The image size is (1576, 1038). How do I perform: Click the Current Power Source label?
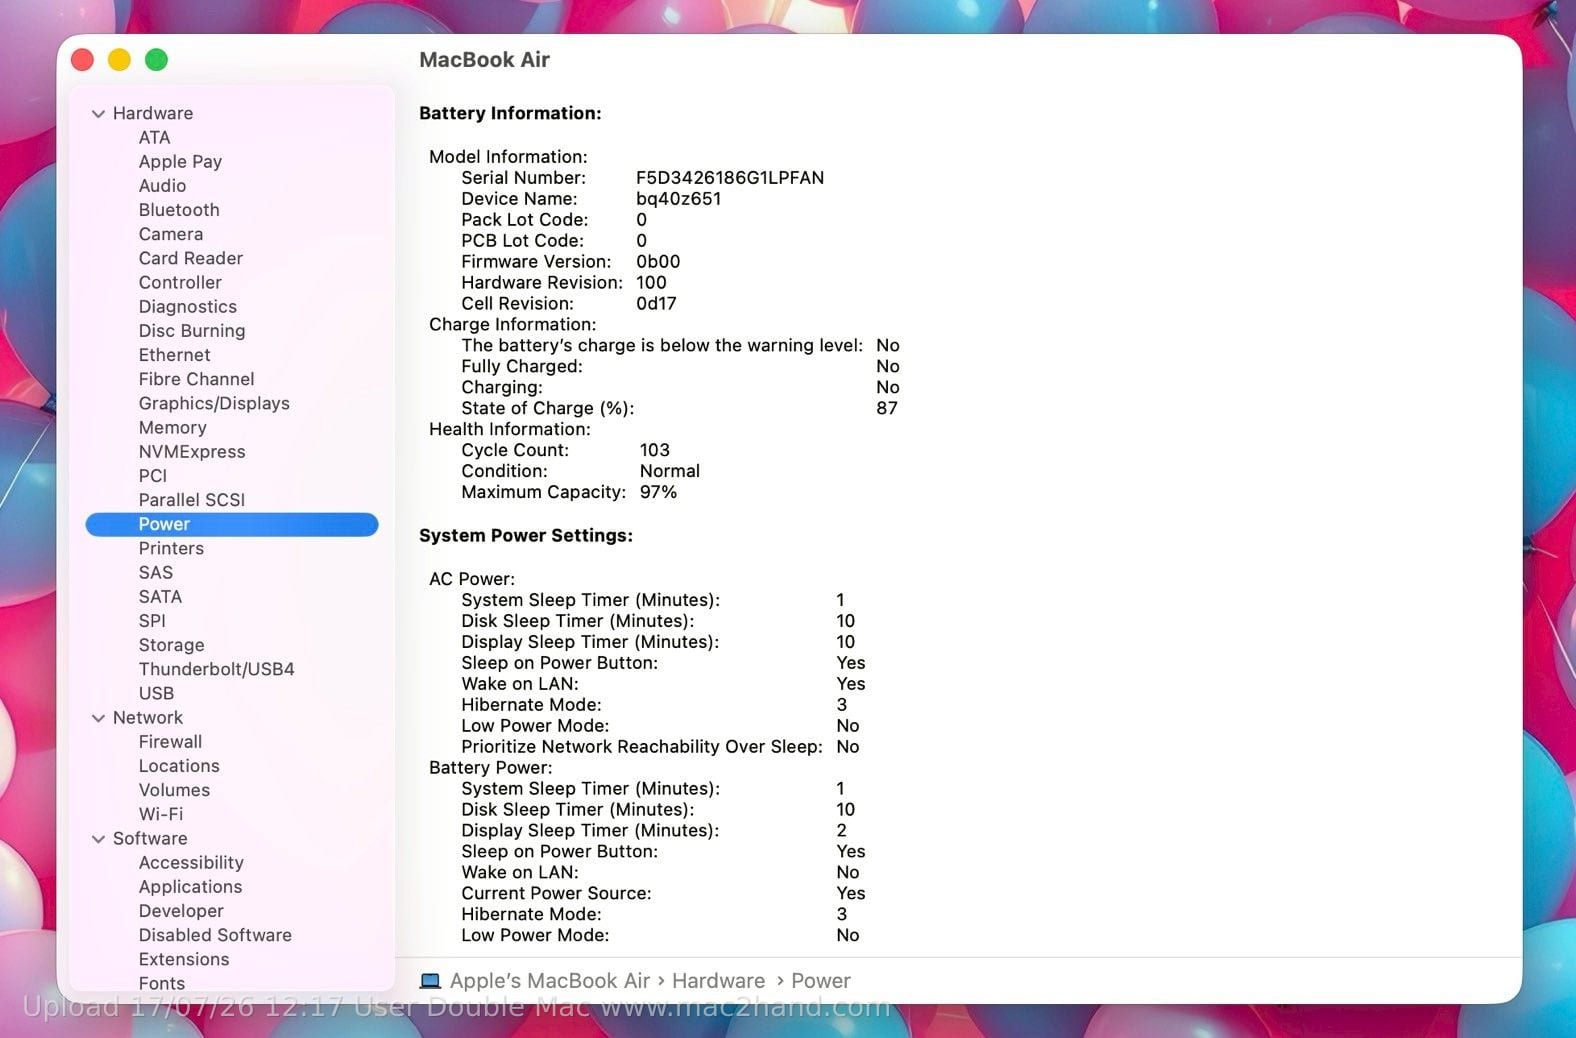(556, 893)
